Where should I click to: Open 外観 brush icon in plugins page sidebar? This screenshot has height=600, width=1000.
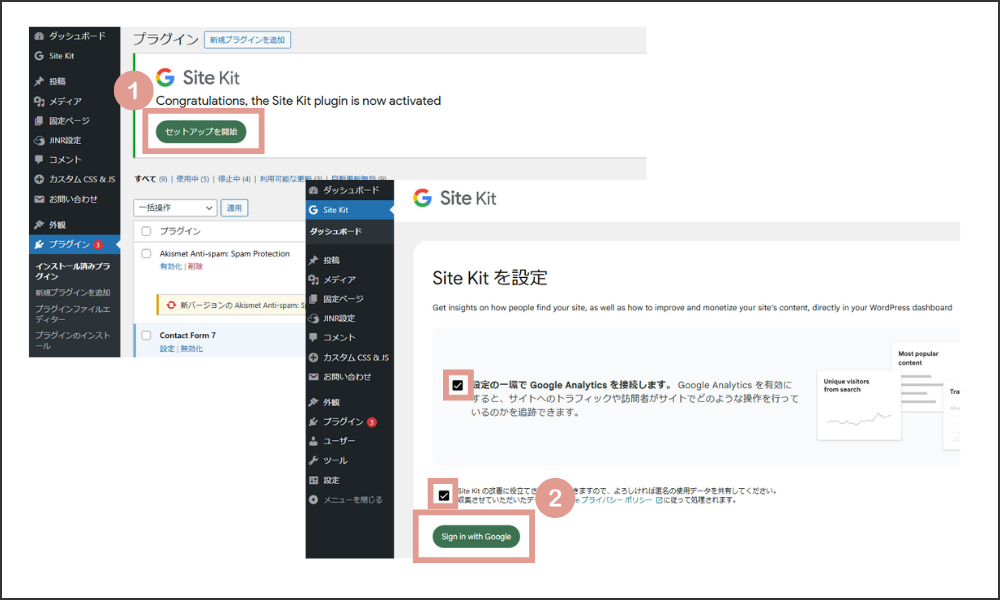[39, 224]
